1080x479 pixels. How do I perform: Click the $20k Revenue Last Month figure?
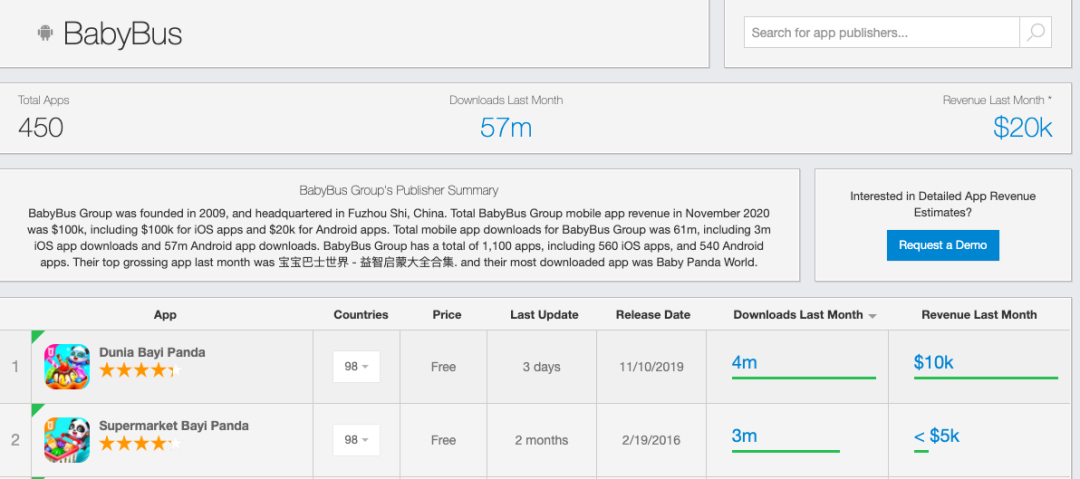point(1022,127)
